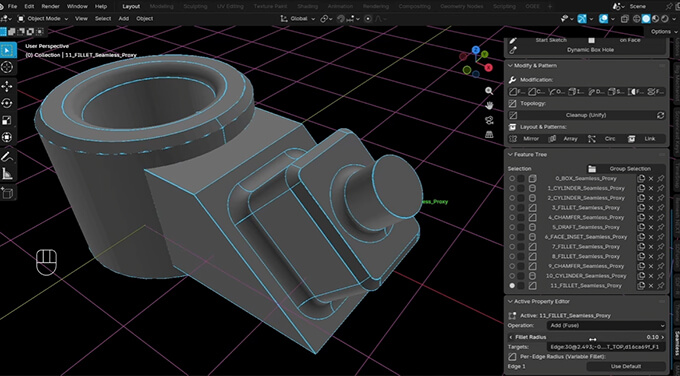The width and height of the screenshot is (680, 376).
Task: Open the Render menu
Action: pyautogui.click(x=50, y=6)
